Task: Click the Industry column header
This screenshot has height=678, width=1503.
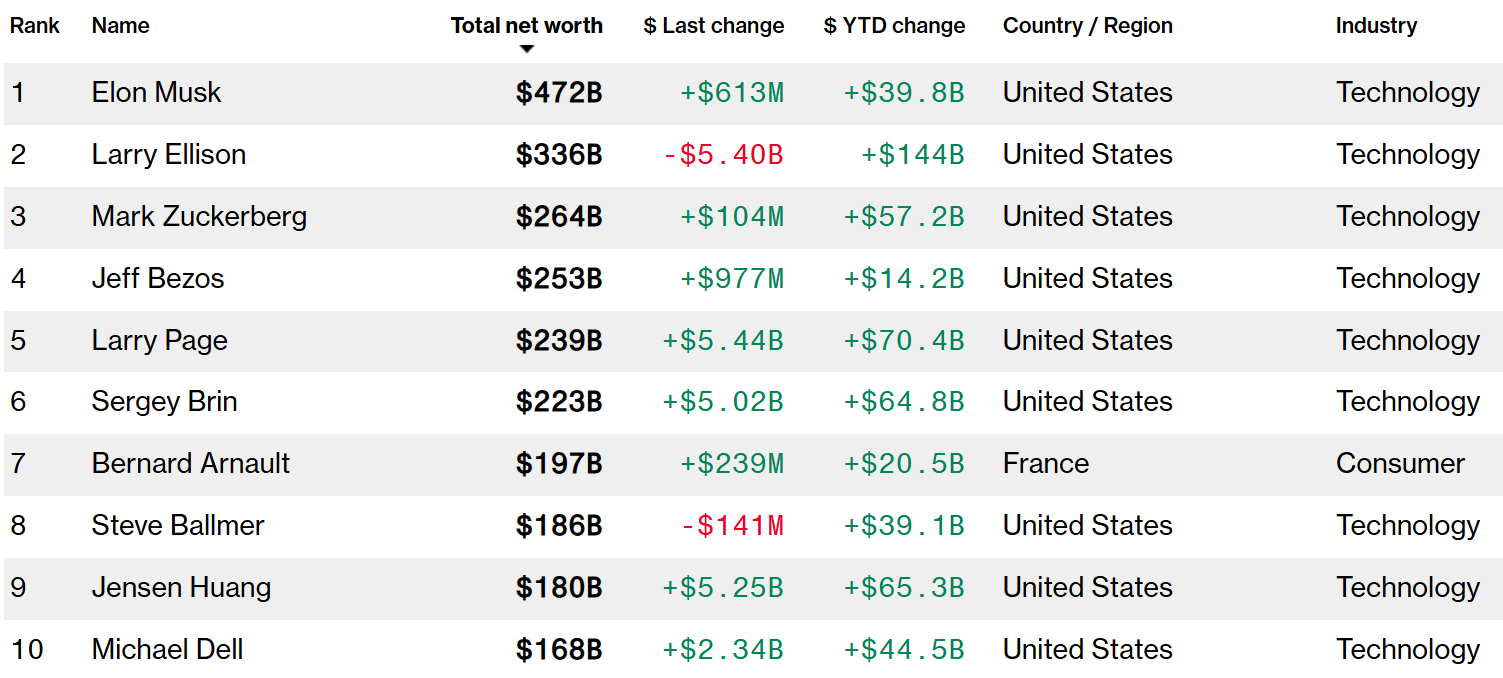Action: (1376, 26)
